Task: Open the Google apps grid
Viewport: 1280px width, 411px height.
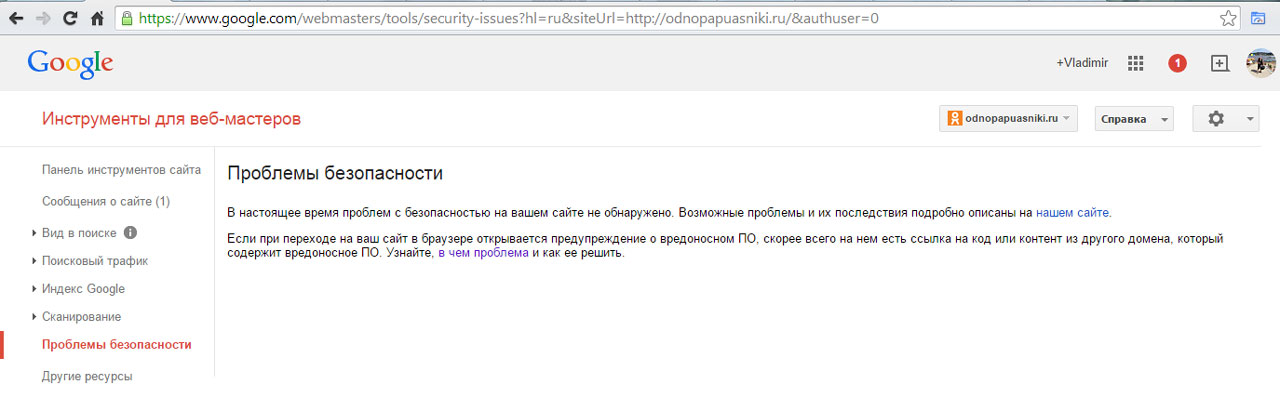Action: [x=1135, y=63]
